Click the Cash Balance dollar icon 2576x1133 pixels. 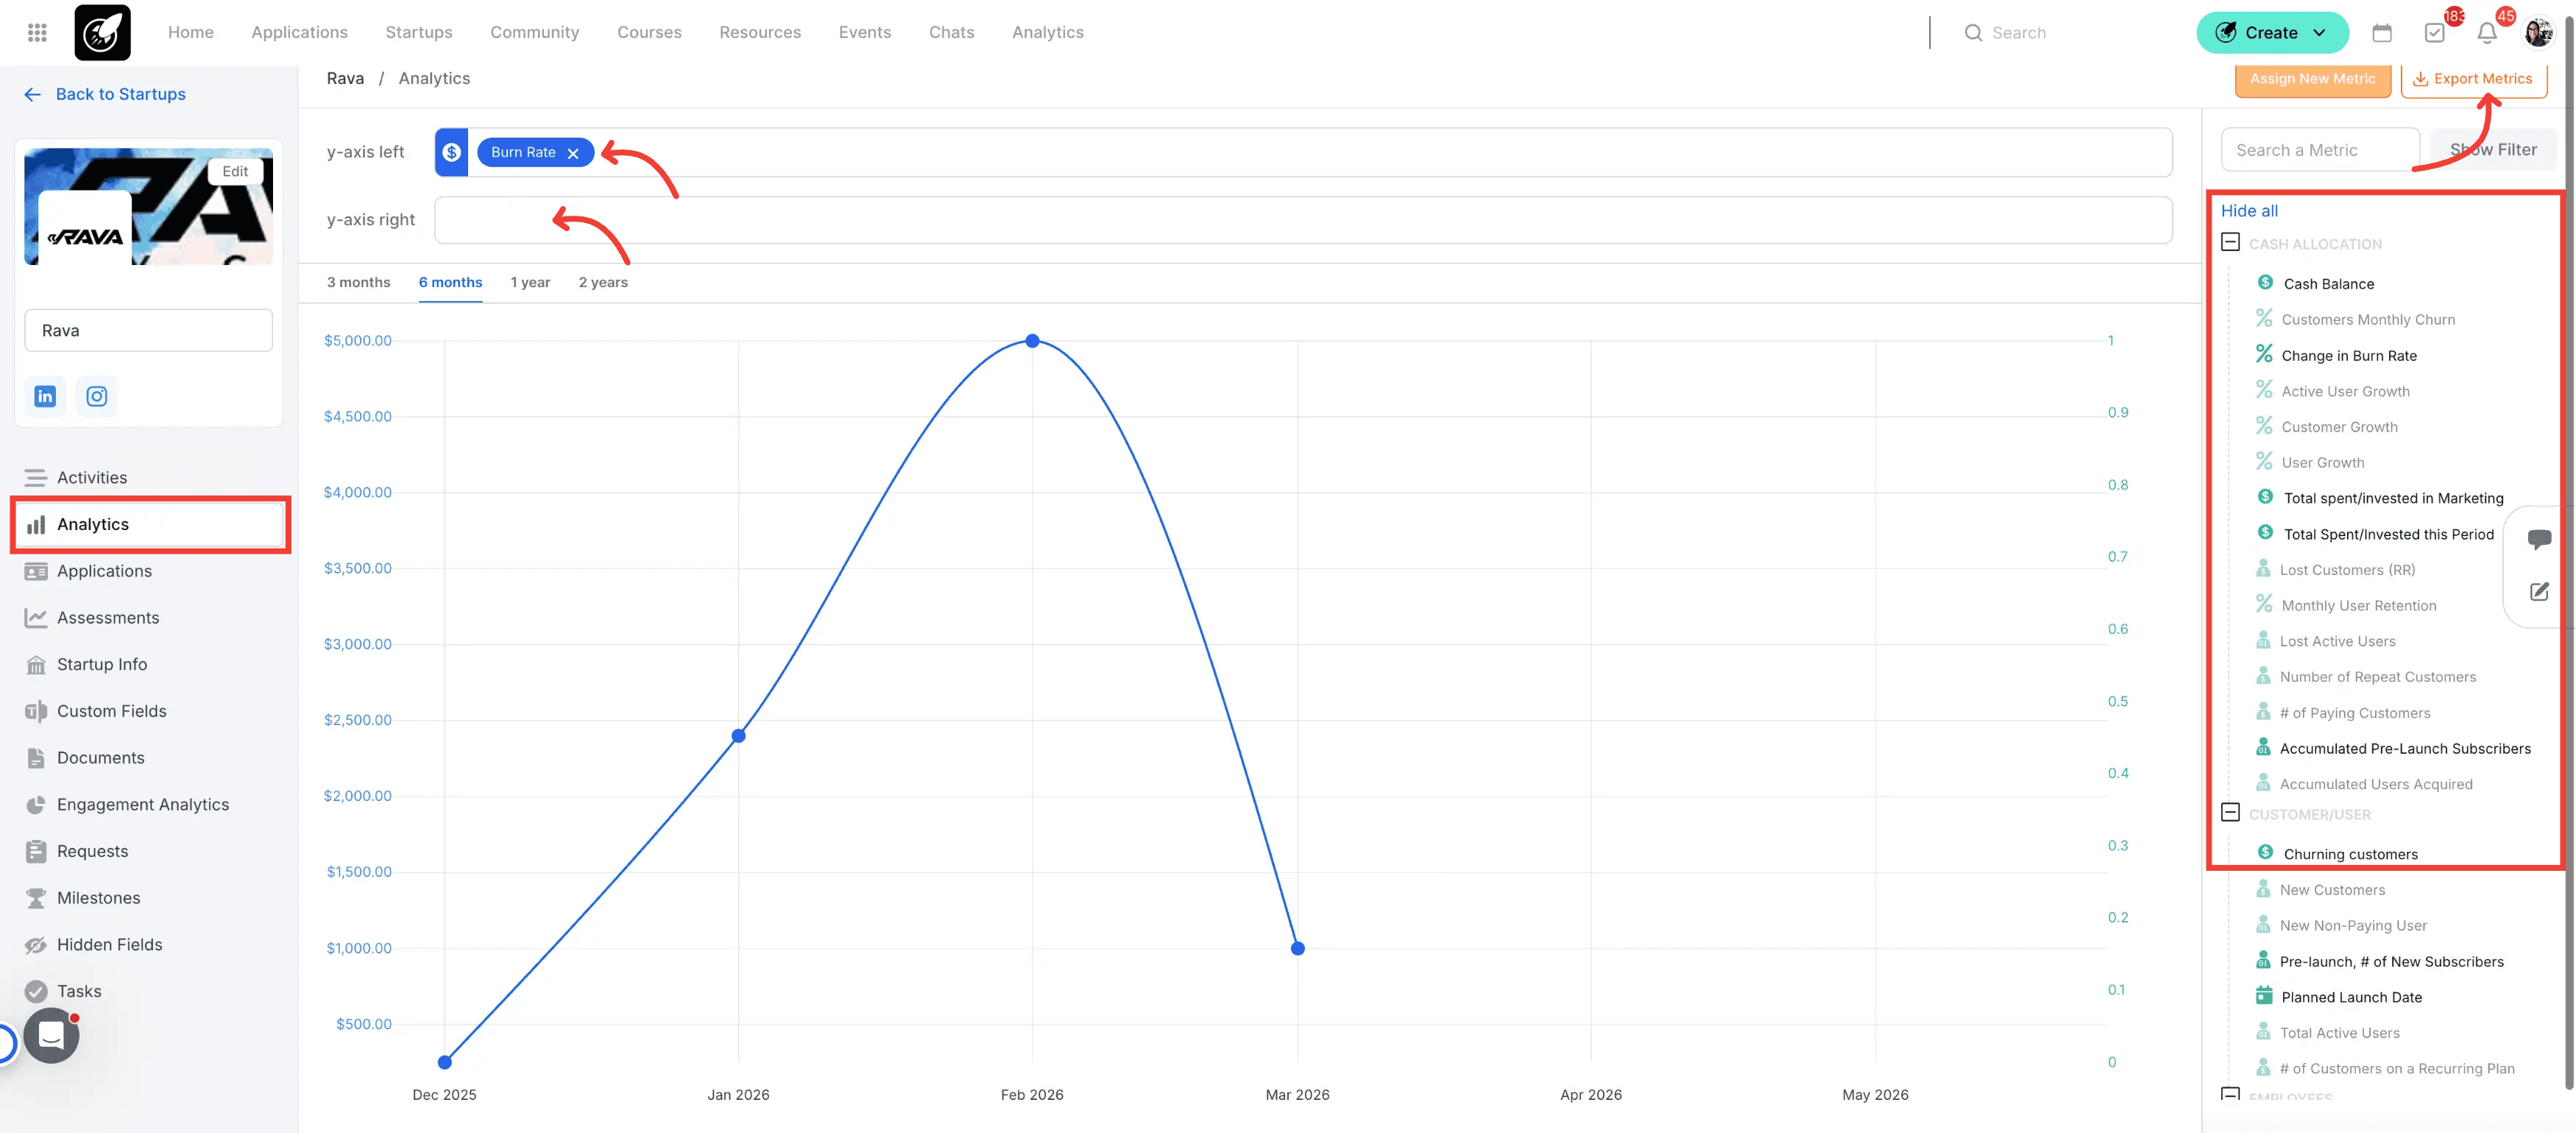tap(2265, 283)
